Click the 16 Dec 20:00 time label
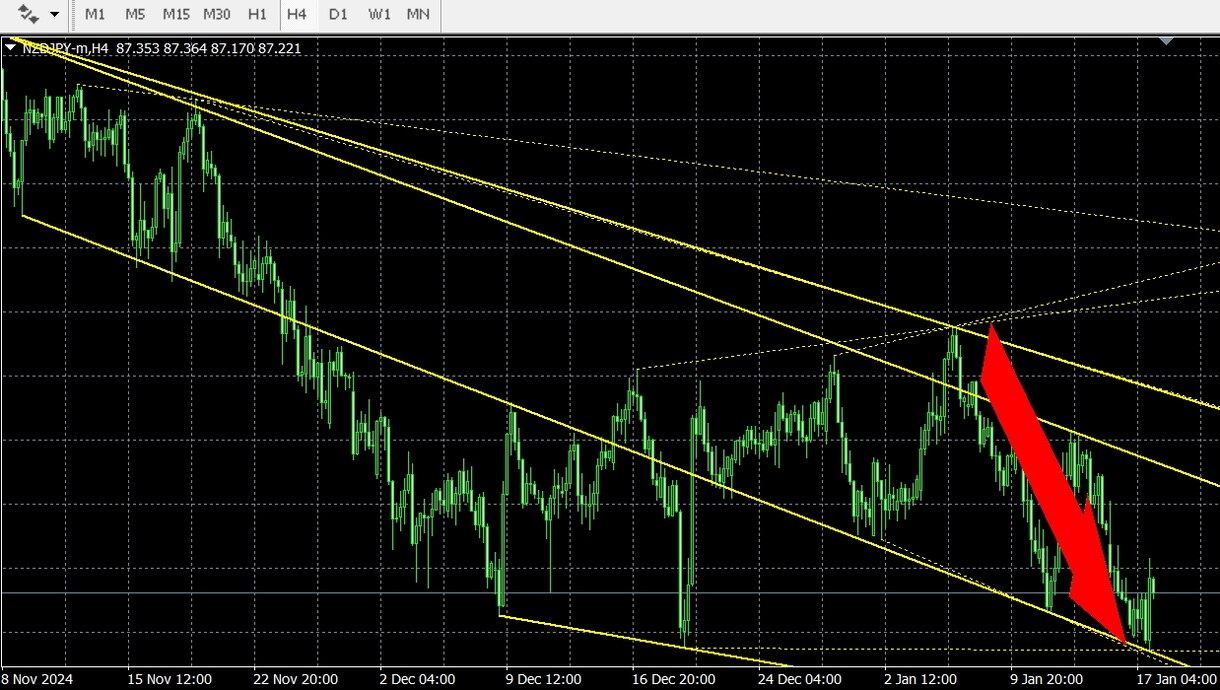This screenshot has height=690, width=1220. (x=674, y=679)
